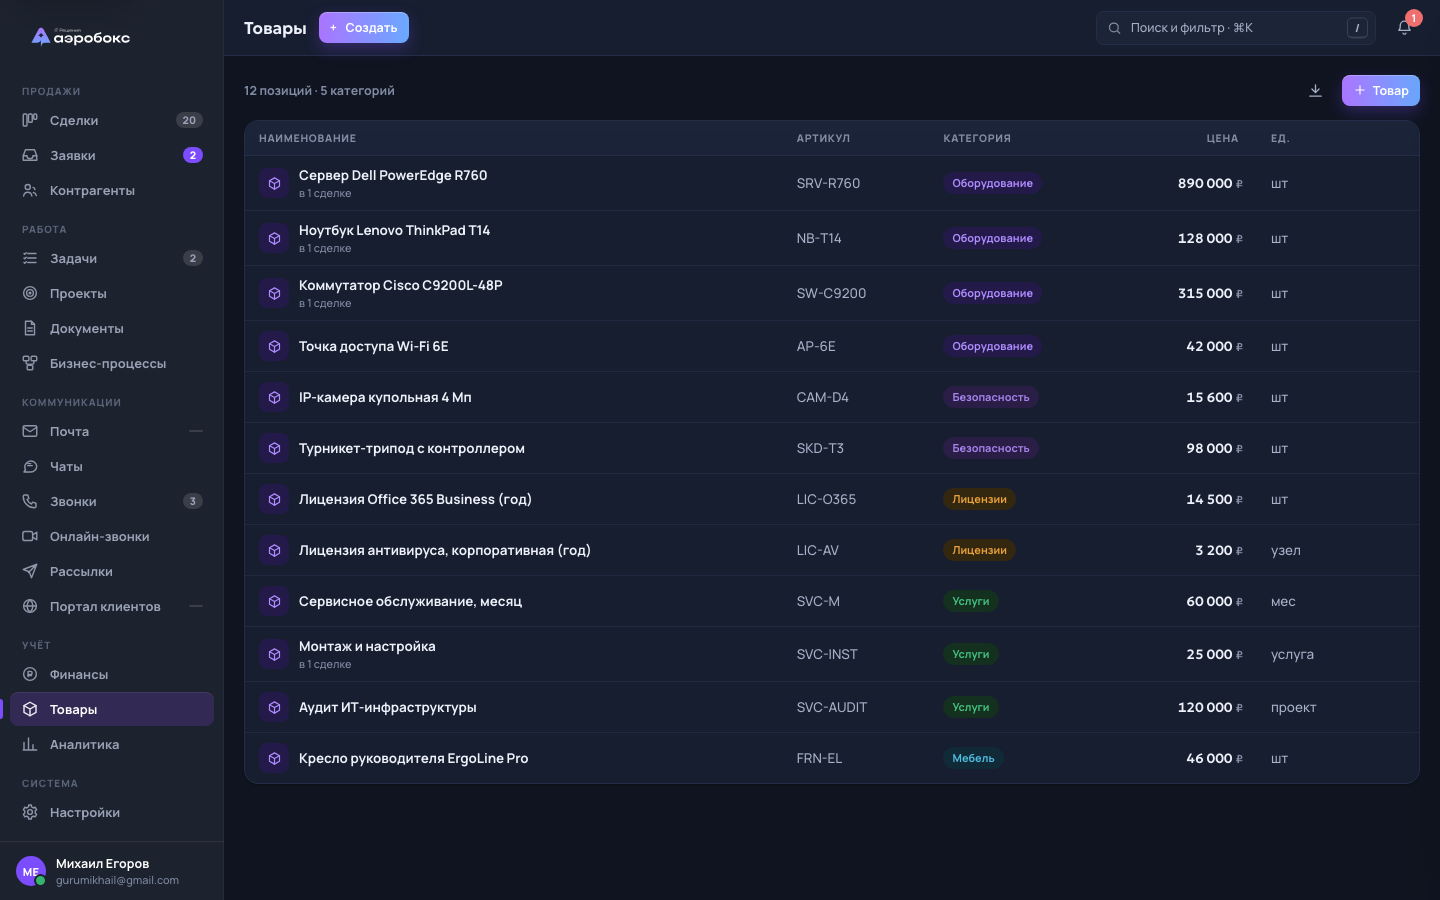Click the price 890 000 ₽
The image size is (1440, 900).
pyautogui.click(x=1210, y=183)
